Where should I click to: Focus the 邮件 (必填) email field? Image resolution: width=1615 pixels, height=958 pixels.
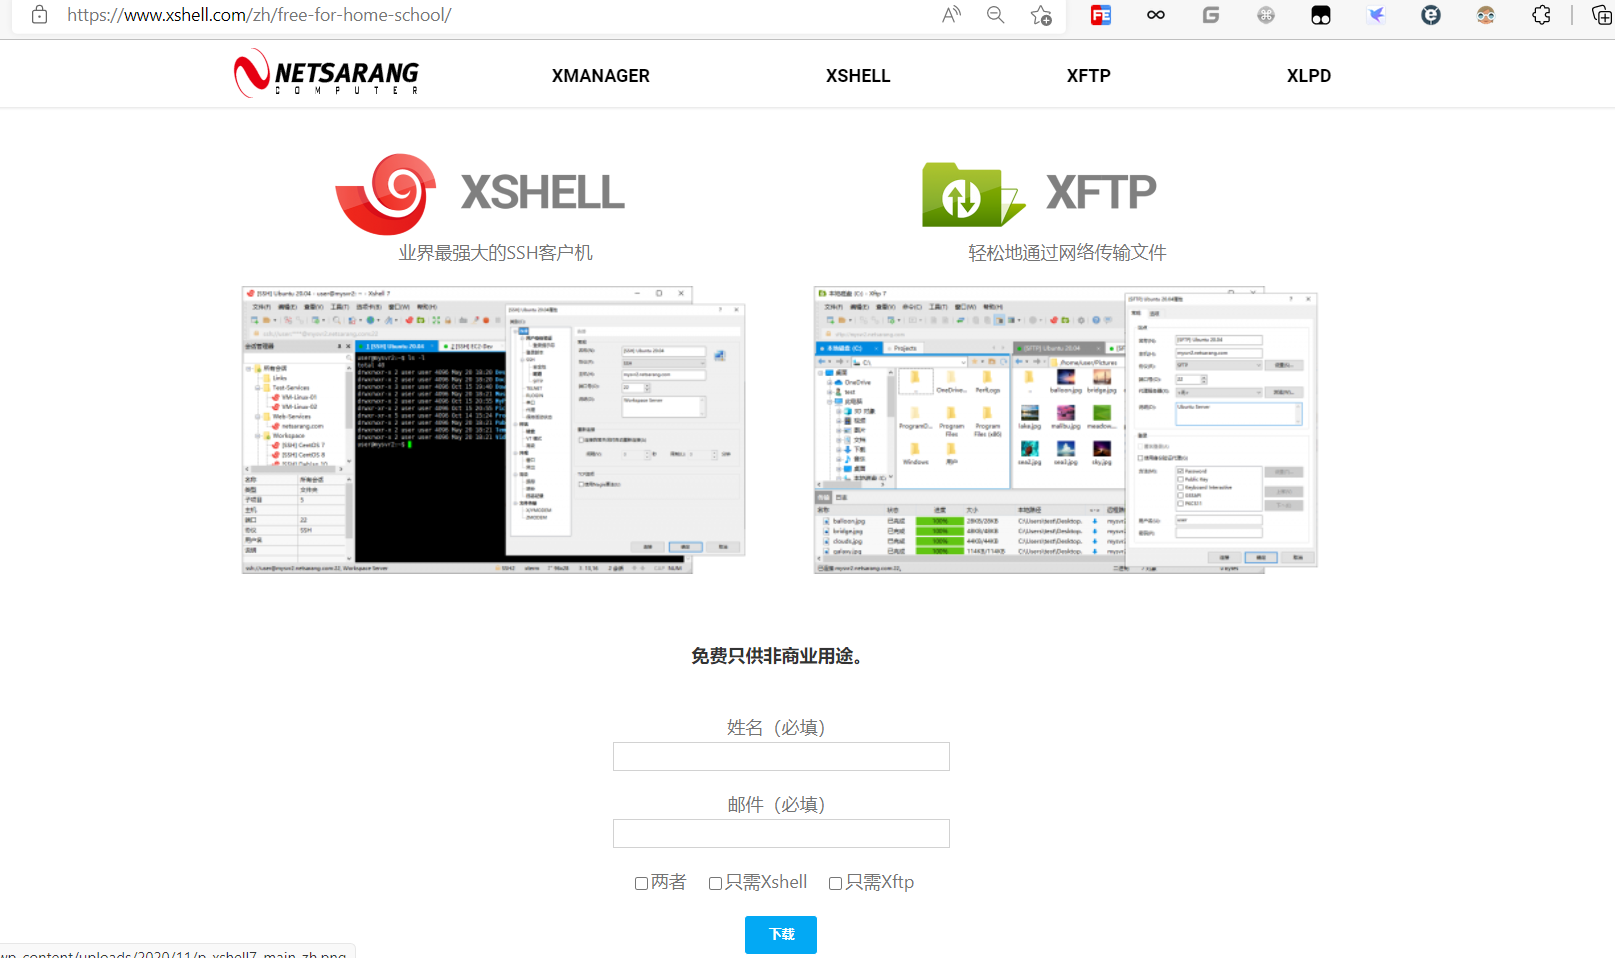781,834
